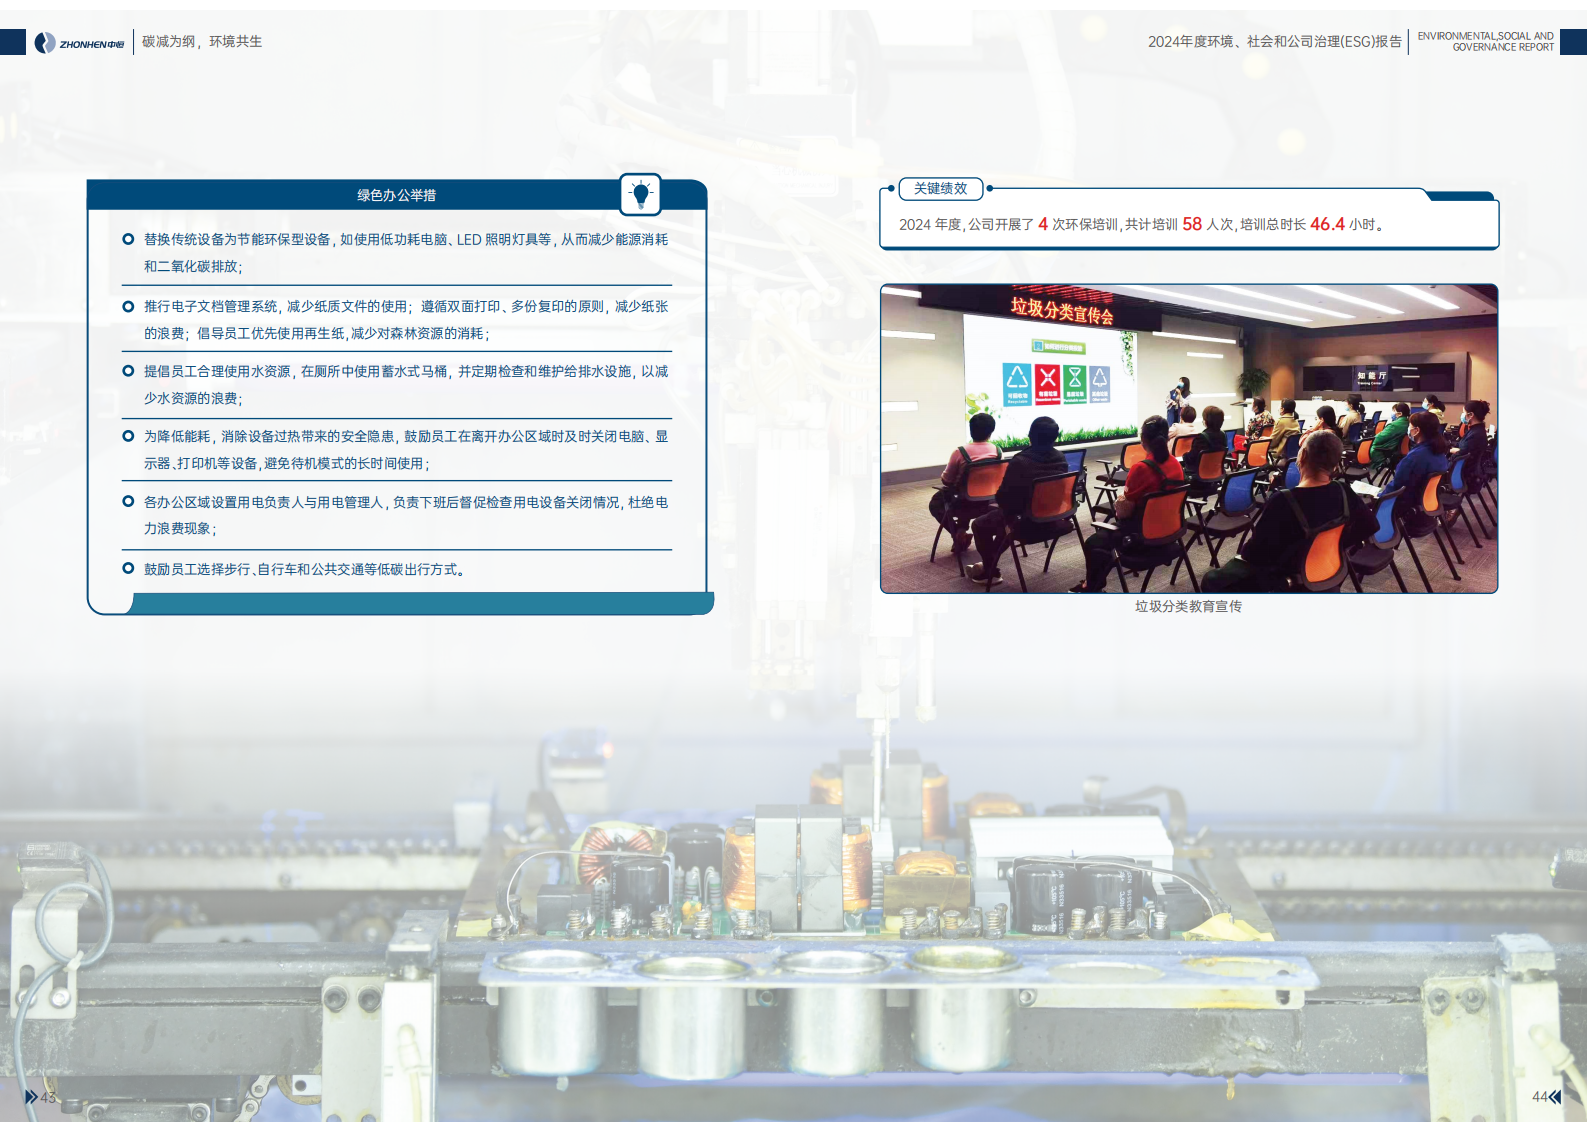Click the ZHONHEN company logo
Image resolution: width=1587 pixels, height=1123 pixels.
79,43
